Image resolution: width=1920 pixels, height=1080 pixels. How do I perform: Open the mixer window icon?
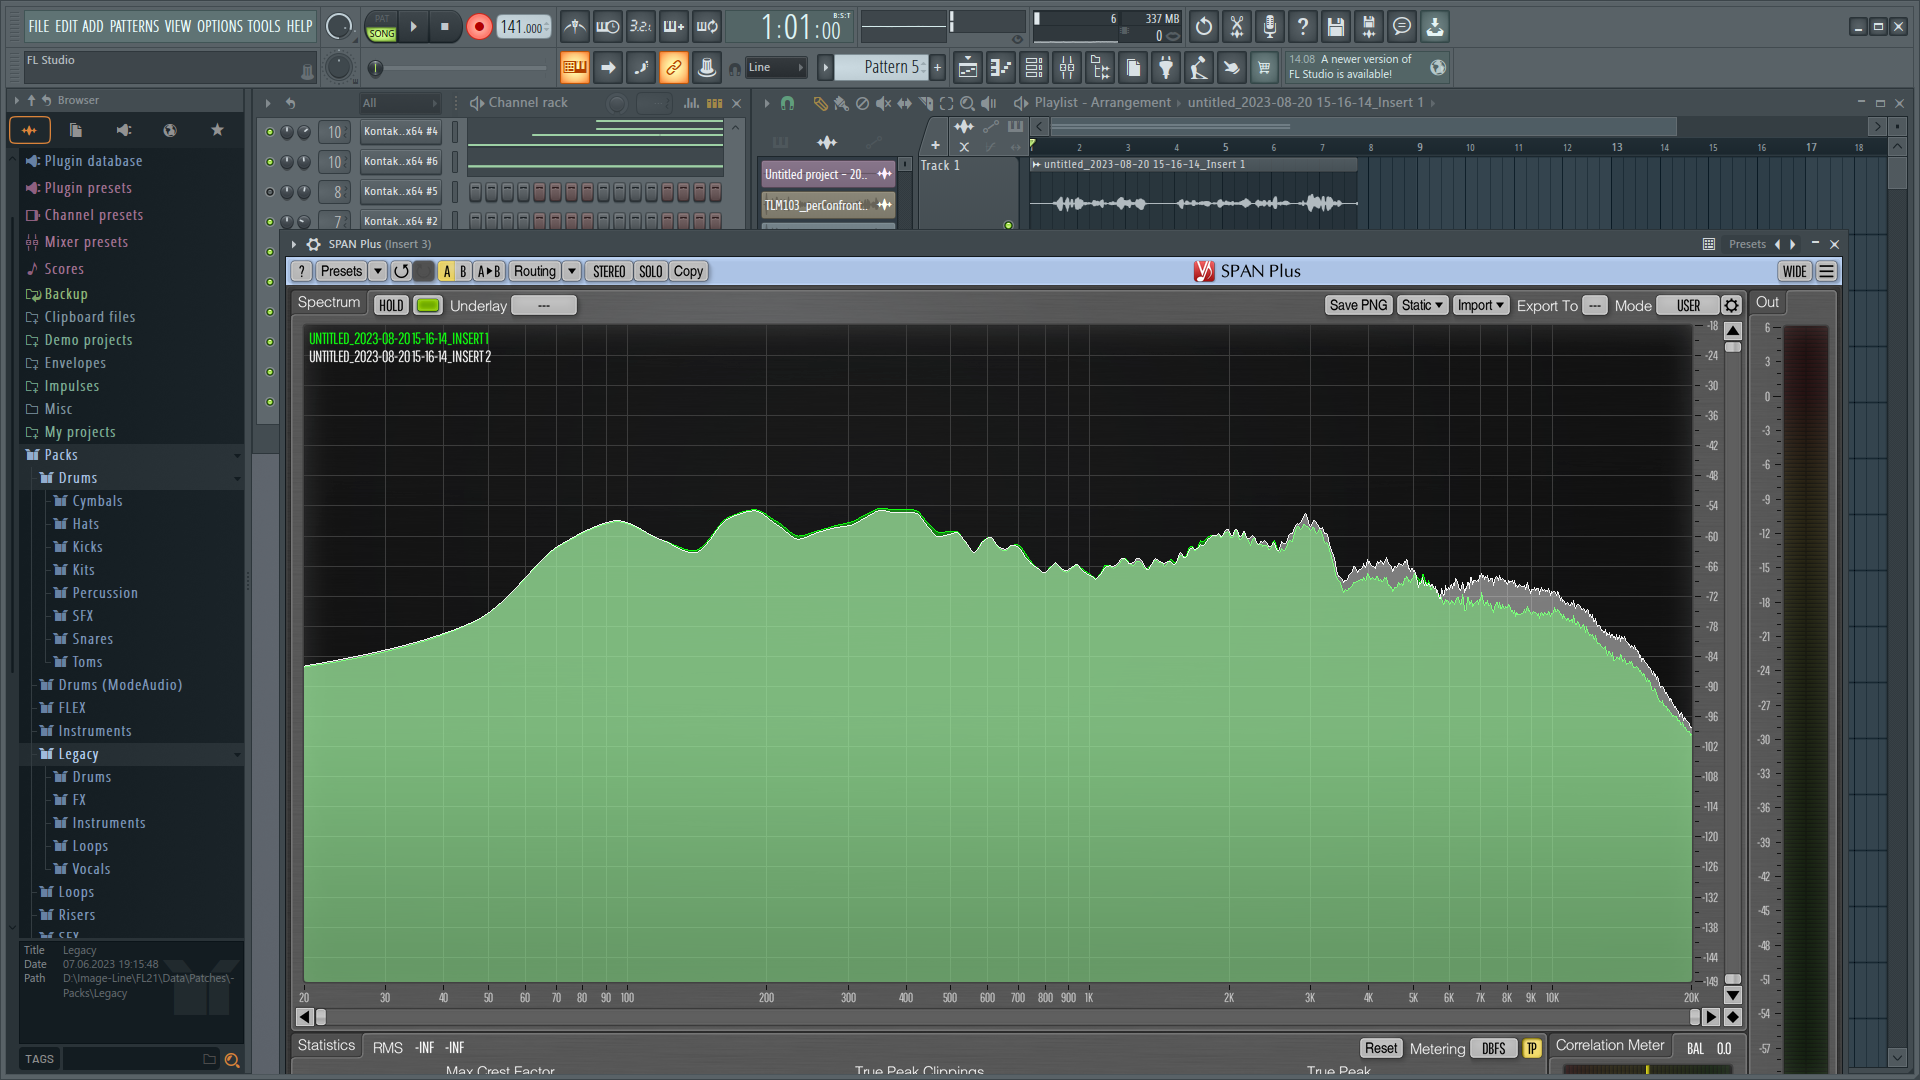click(x=1067, y=68)
